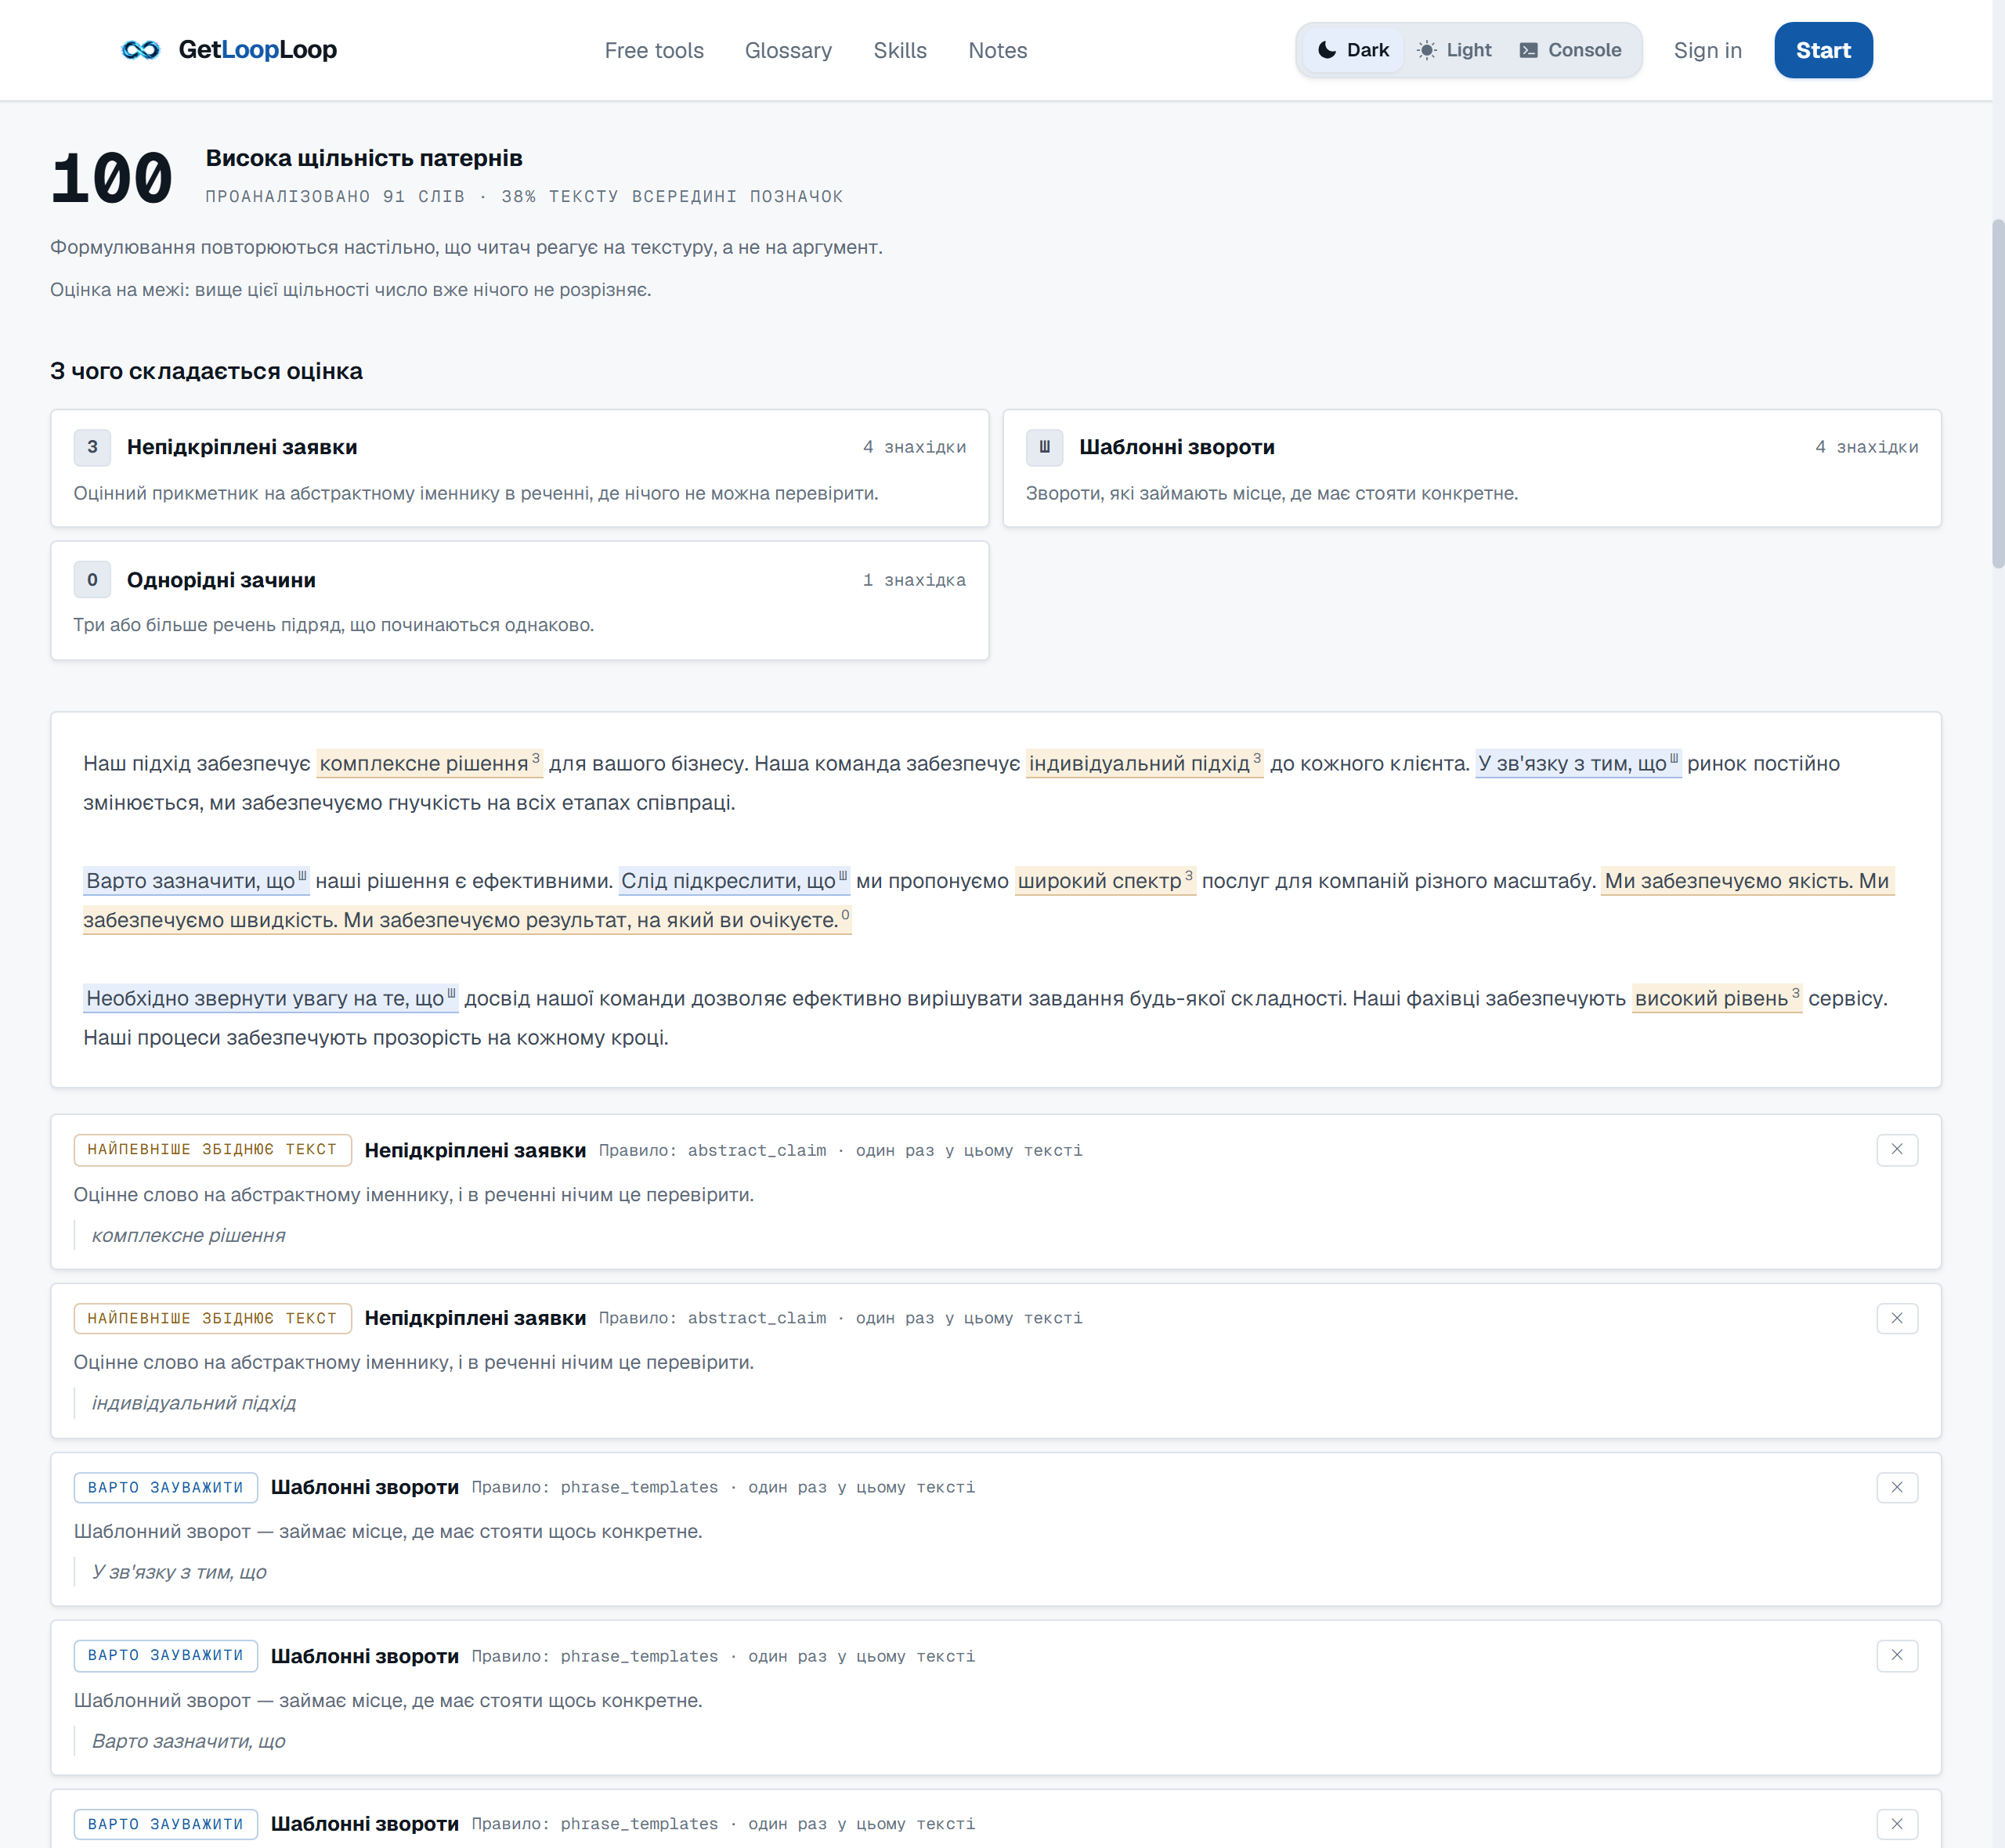Click the page vertical scrollbar thumb
Viewport: 2005px width, 1848px height.
click(1998, 394)
